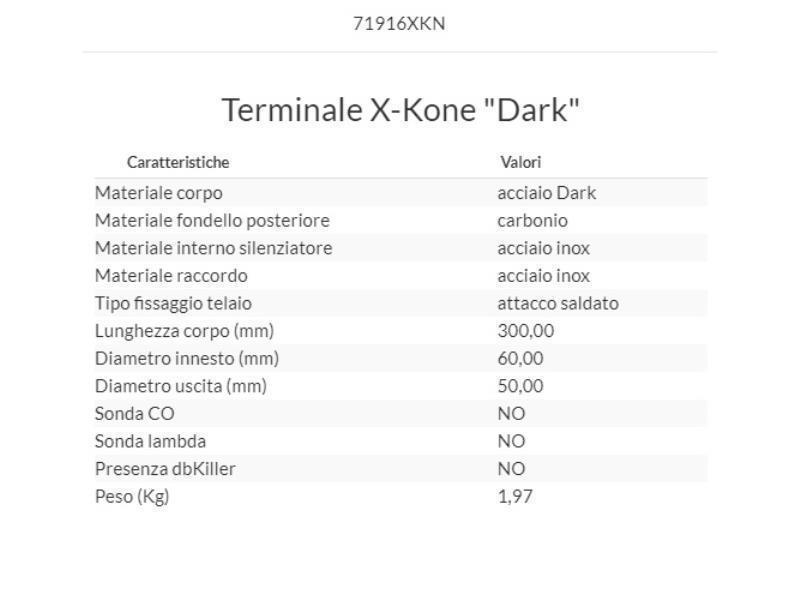
Task: Select the Caratteristiche column header
Action: pos(178,162)
